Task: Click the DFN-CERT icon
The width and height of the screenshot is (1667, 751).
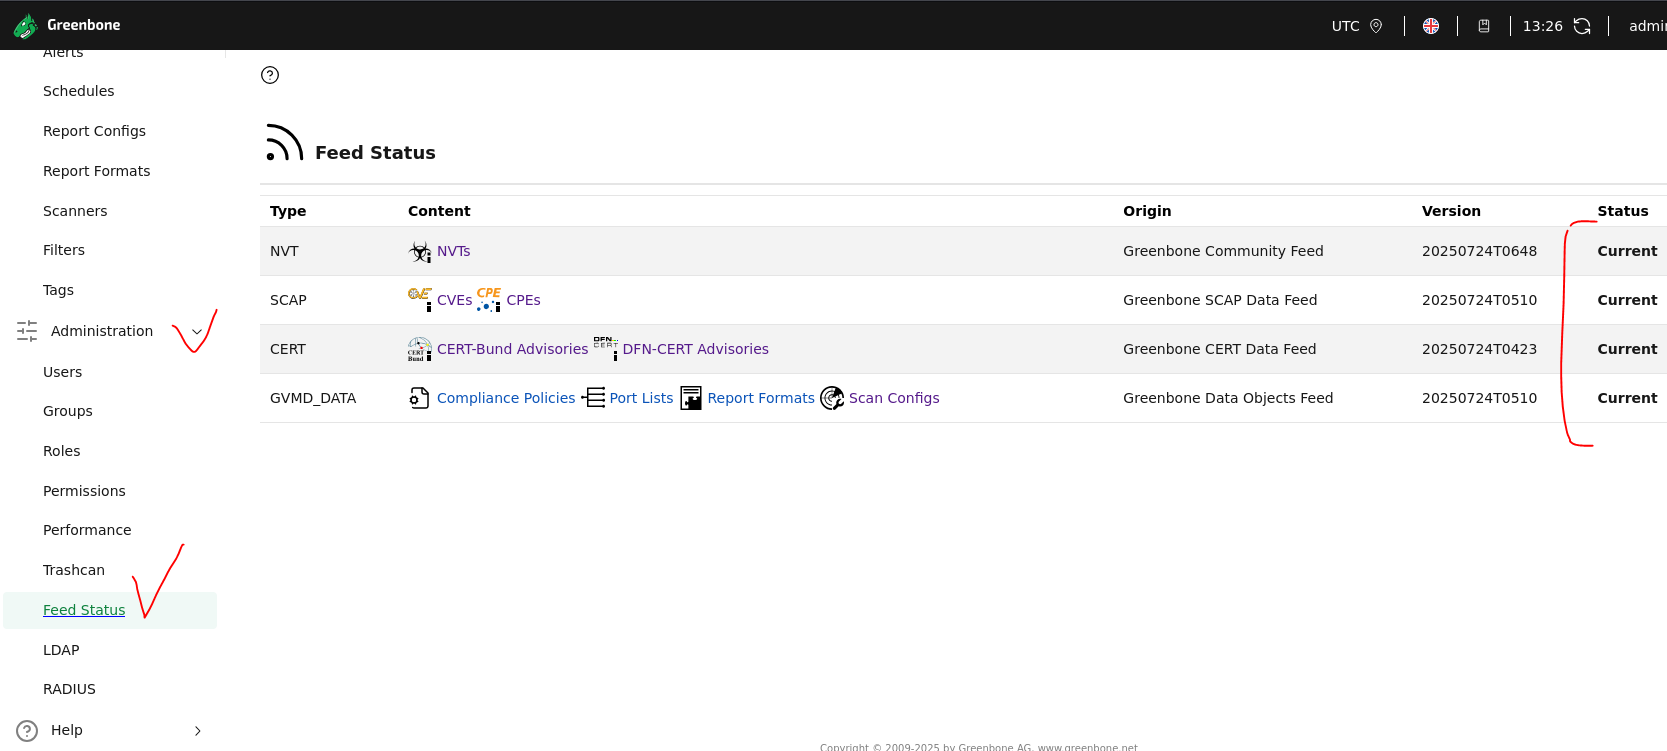Action: 606,348
